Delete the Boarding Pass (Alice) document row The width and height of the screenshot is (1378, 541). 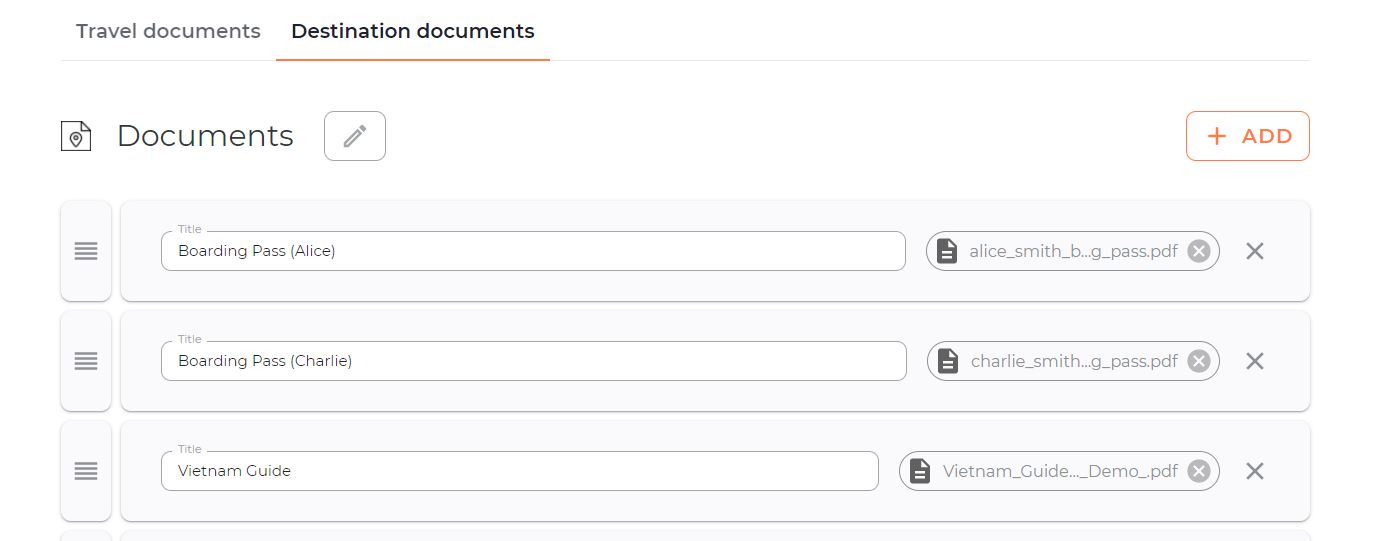click(x=1255, y=251)
